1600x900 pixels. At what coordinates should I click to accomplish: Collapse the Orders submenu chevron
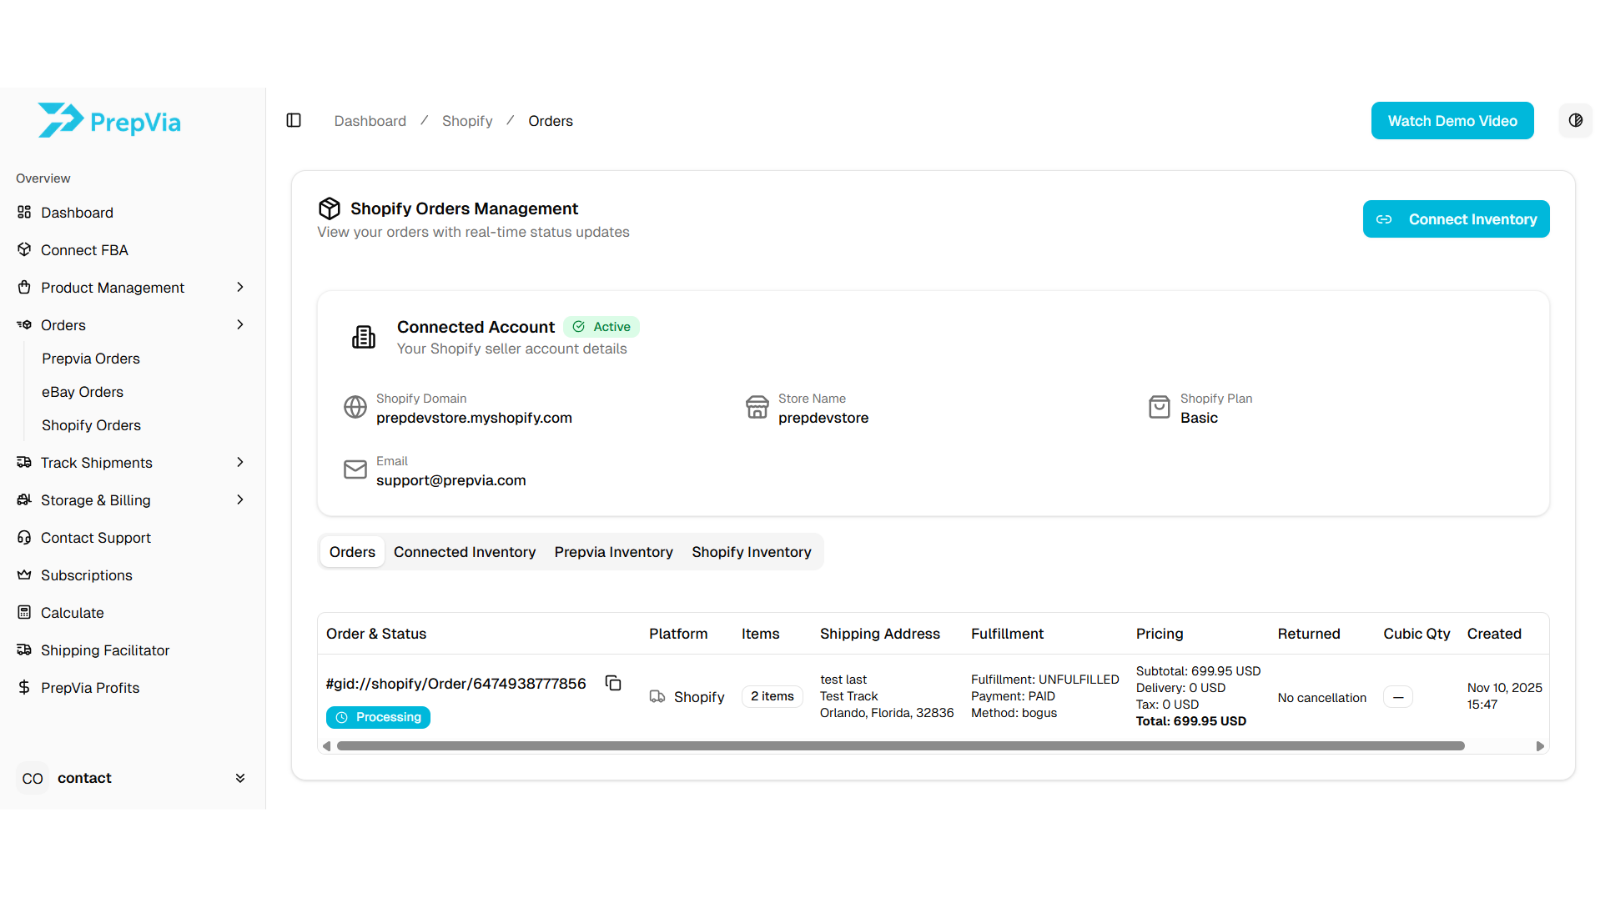[240, 325]
